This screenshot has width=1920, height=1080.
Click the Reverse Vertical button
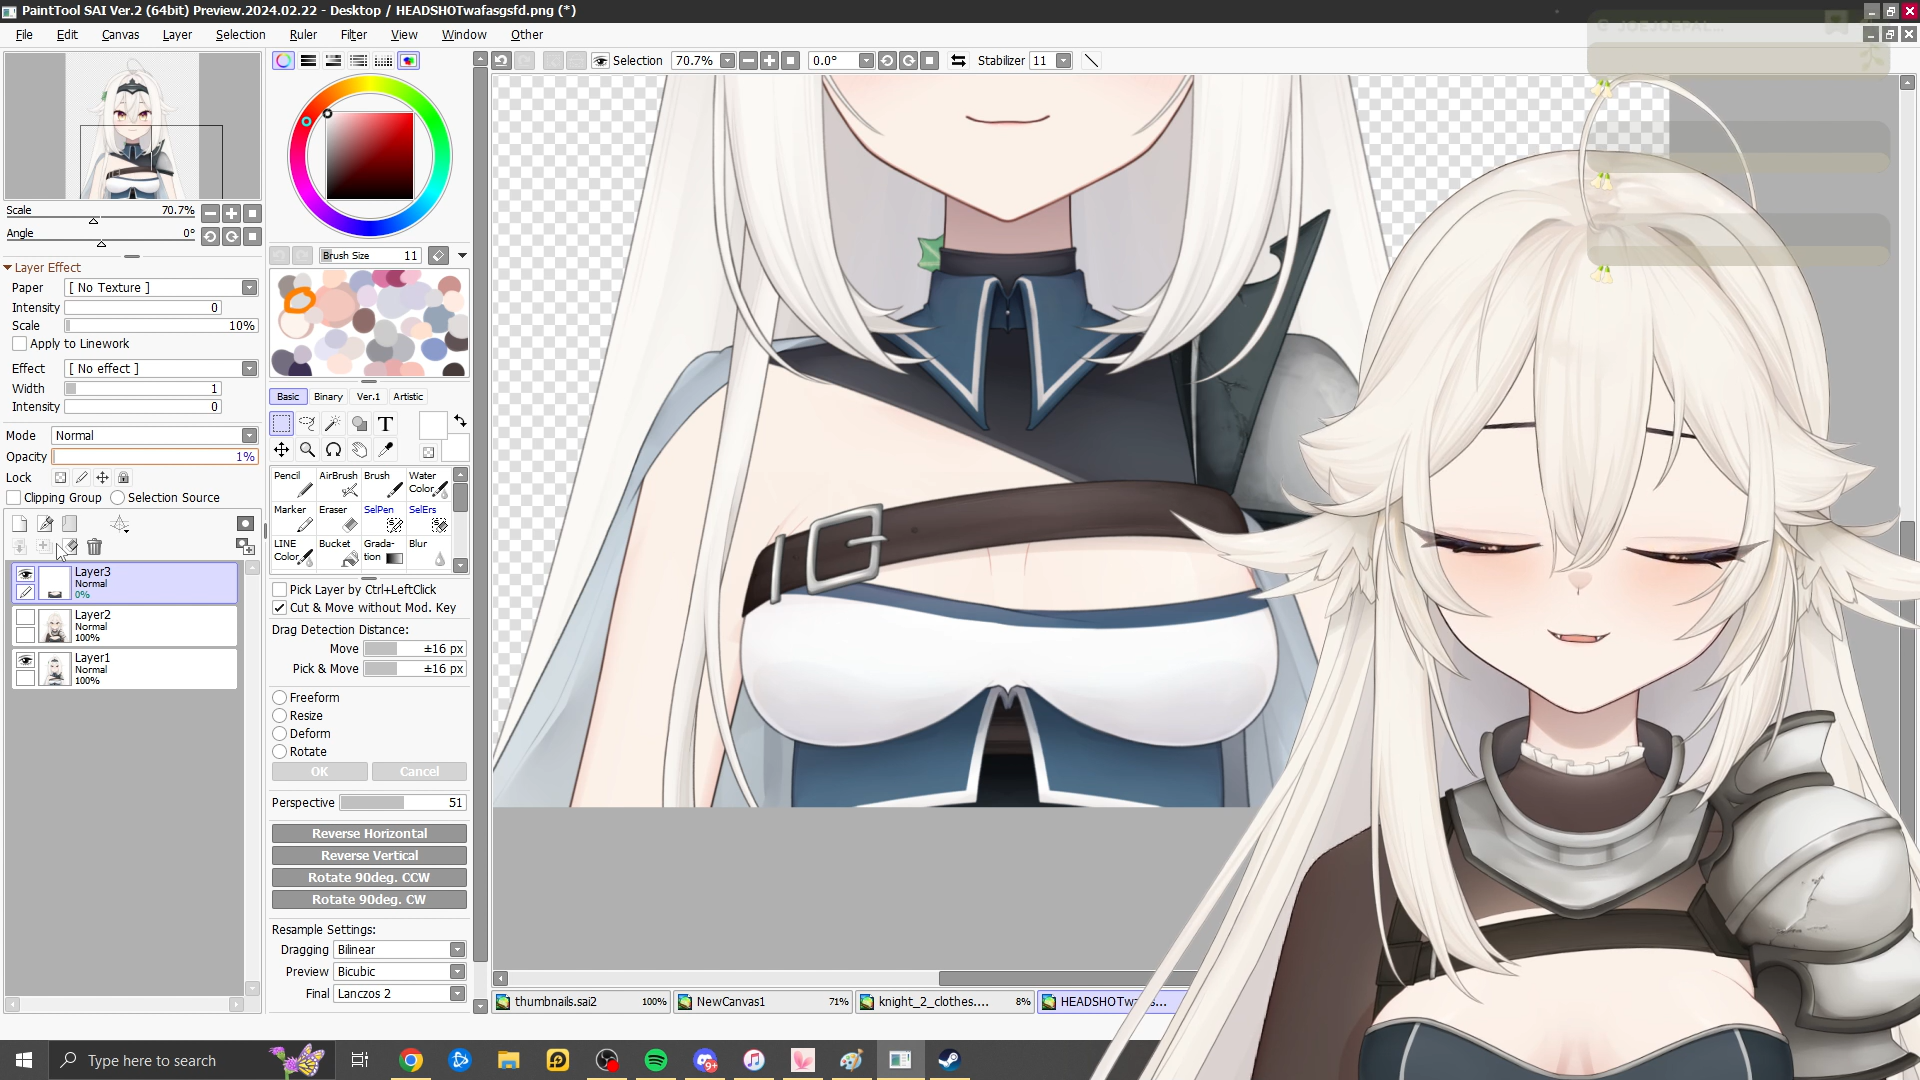point(369,856)
